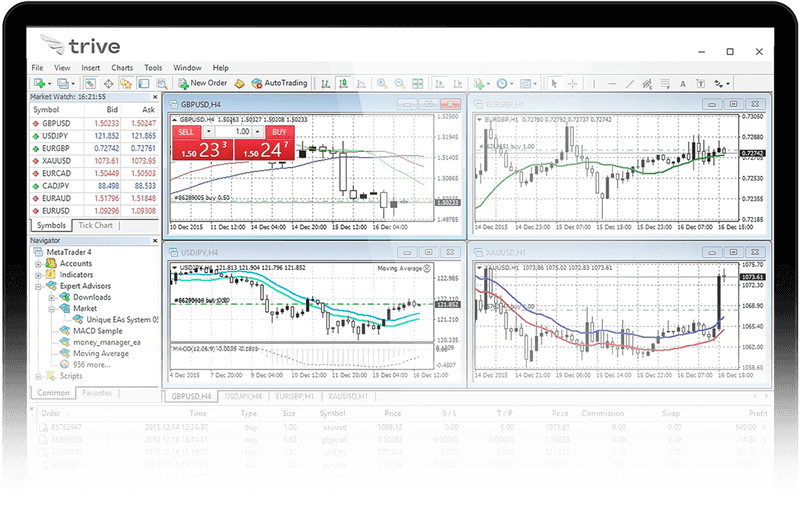
Task: Close the Navigator panel
Action: 155,240
